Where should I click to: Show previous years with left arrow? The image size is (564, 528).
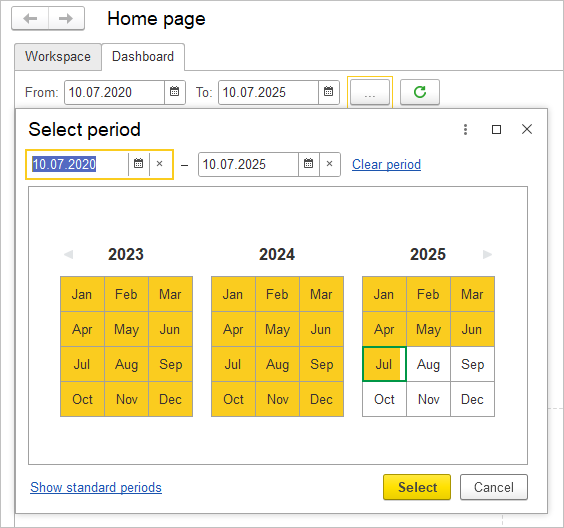[x=68, y=254]
